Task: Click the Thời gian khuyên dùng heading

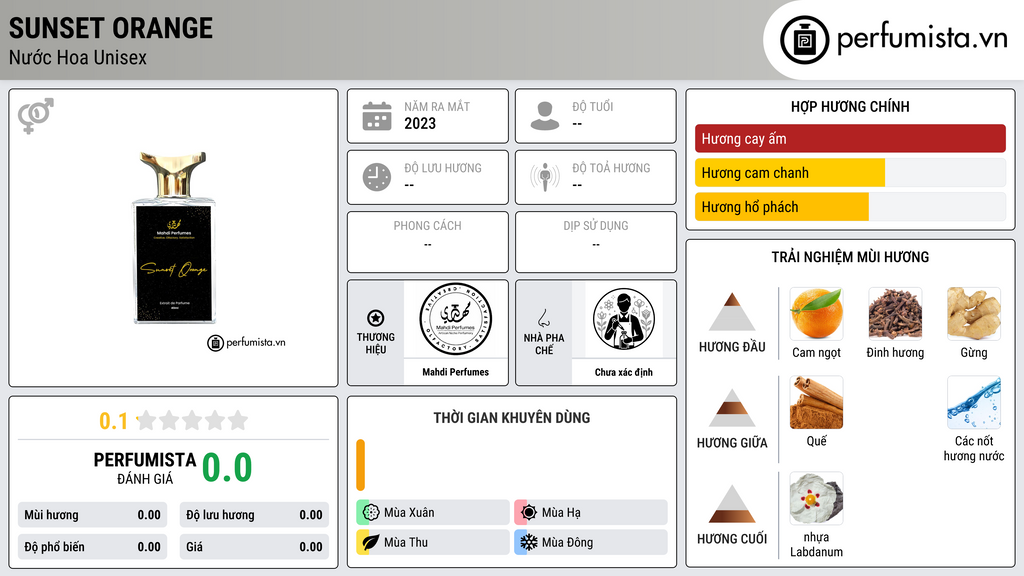Action: click(512, 418)
